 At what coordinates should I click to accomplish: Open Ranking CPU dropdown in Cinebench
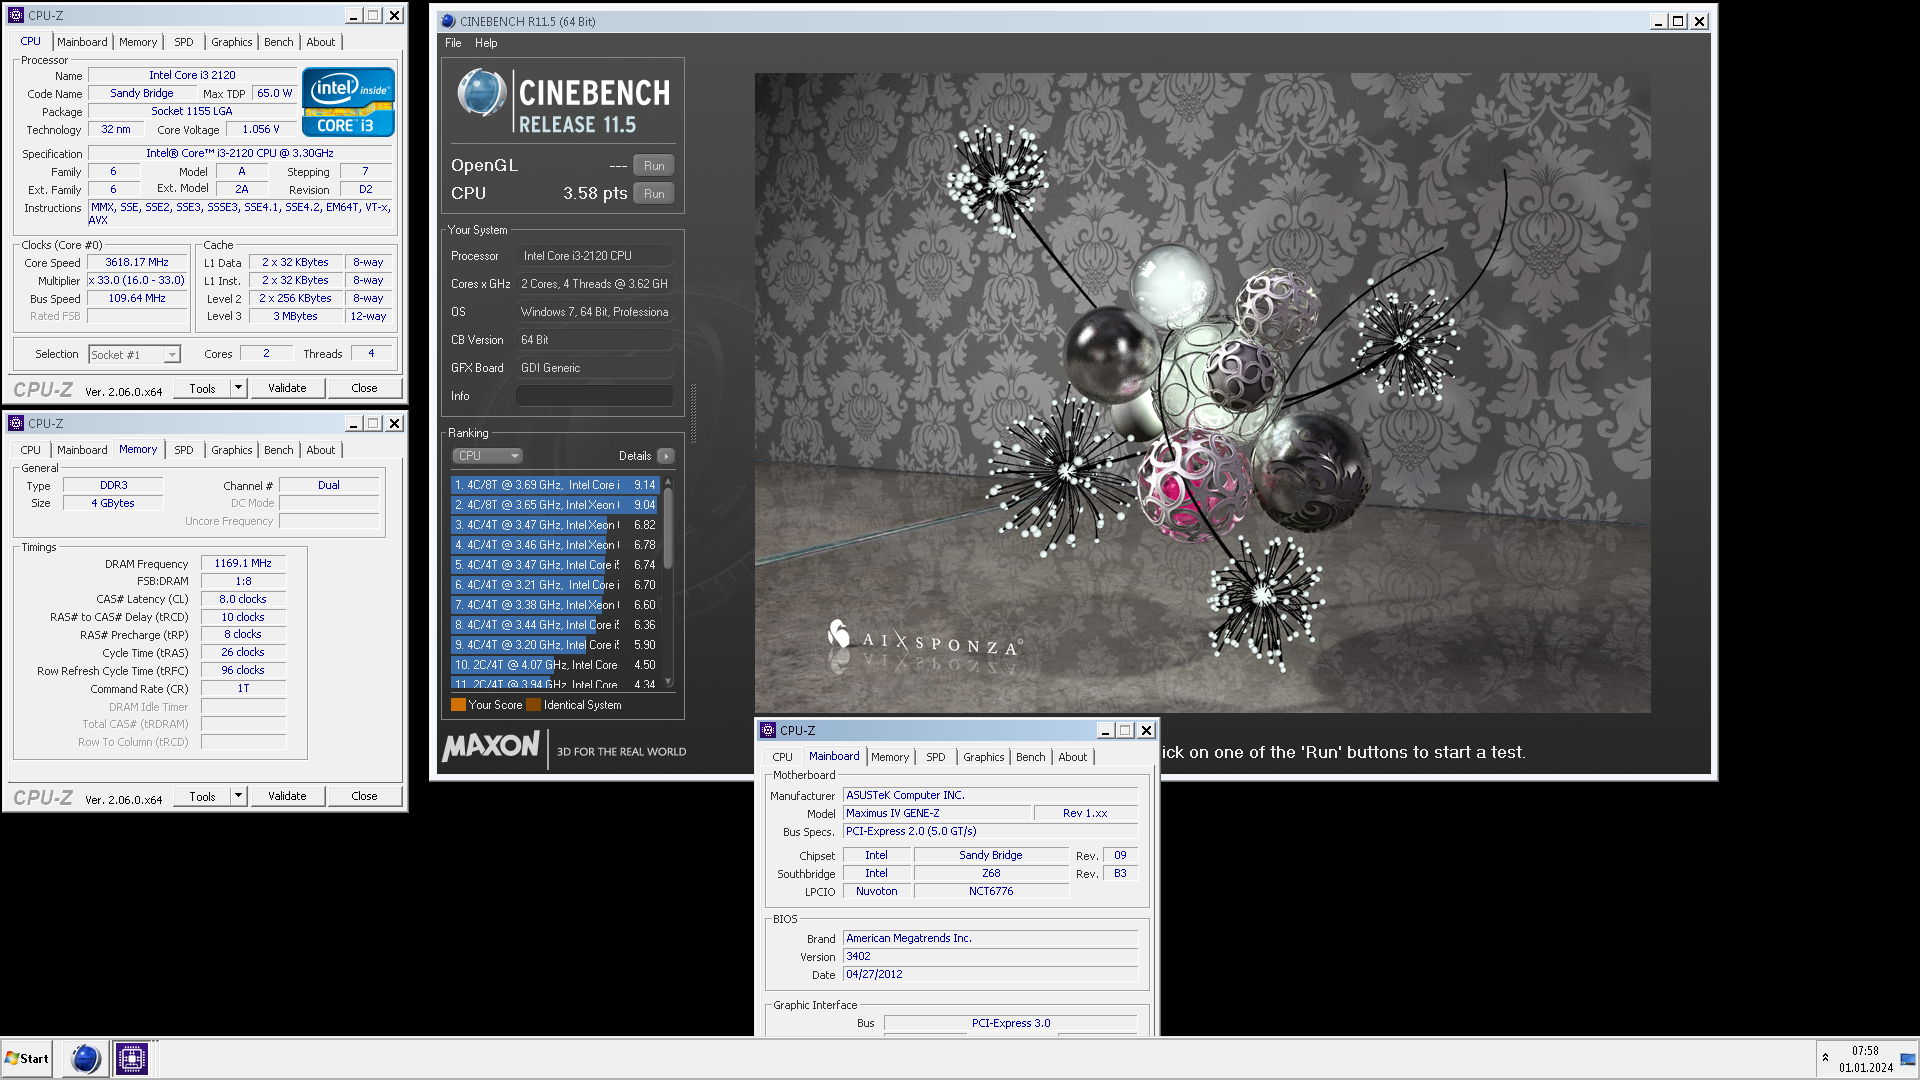[x=488, y=456]
